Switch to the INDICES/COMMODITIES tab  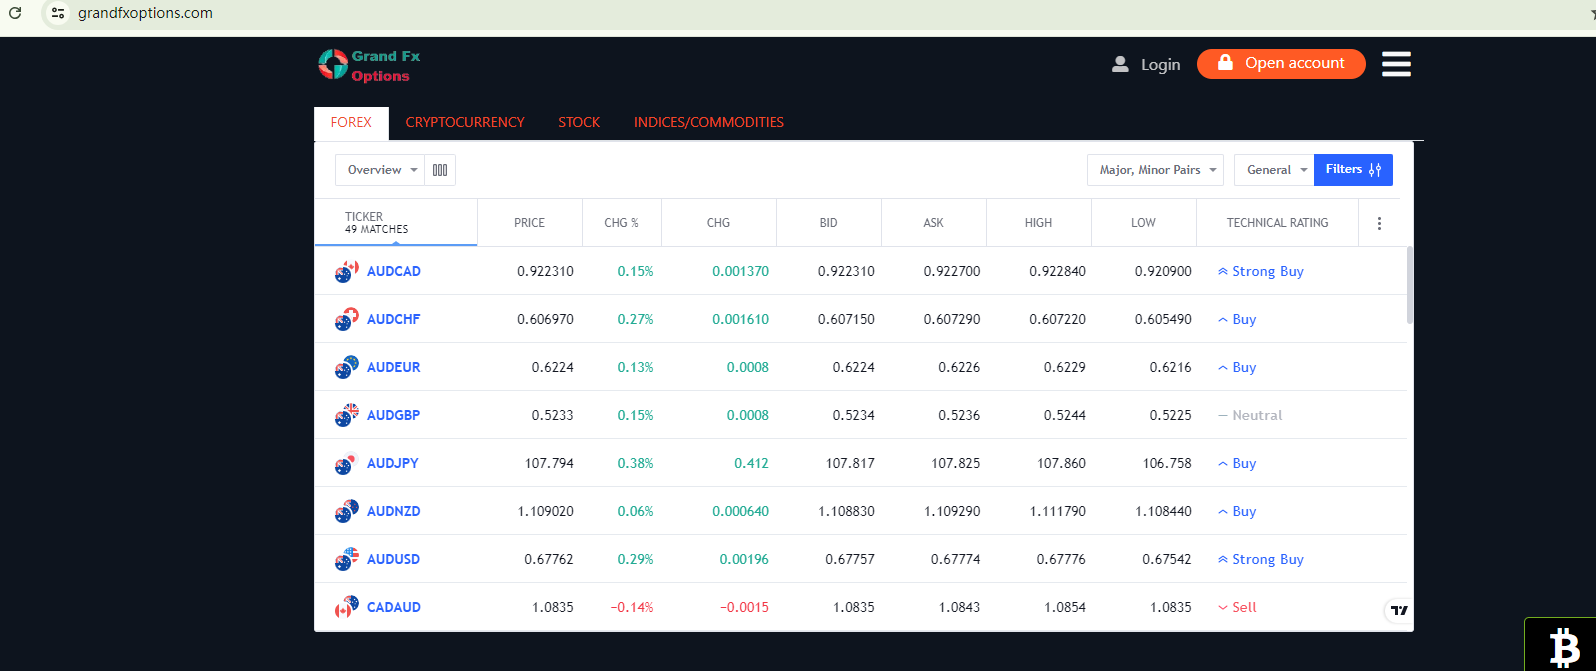click(708, 122)
